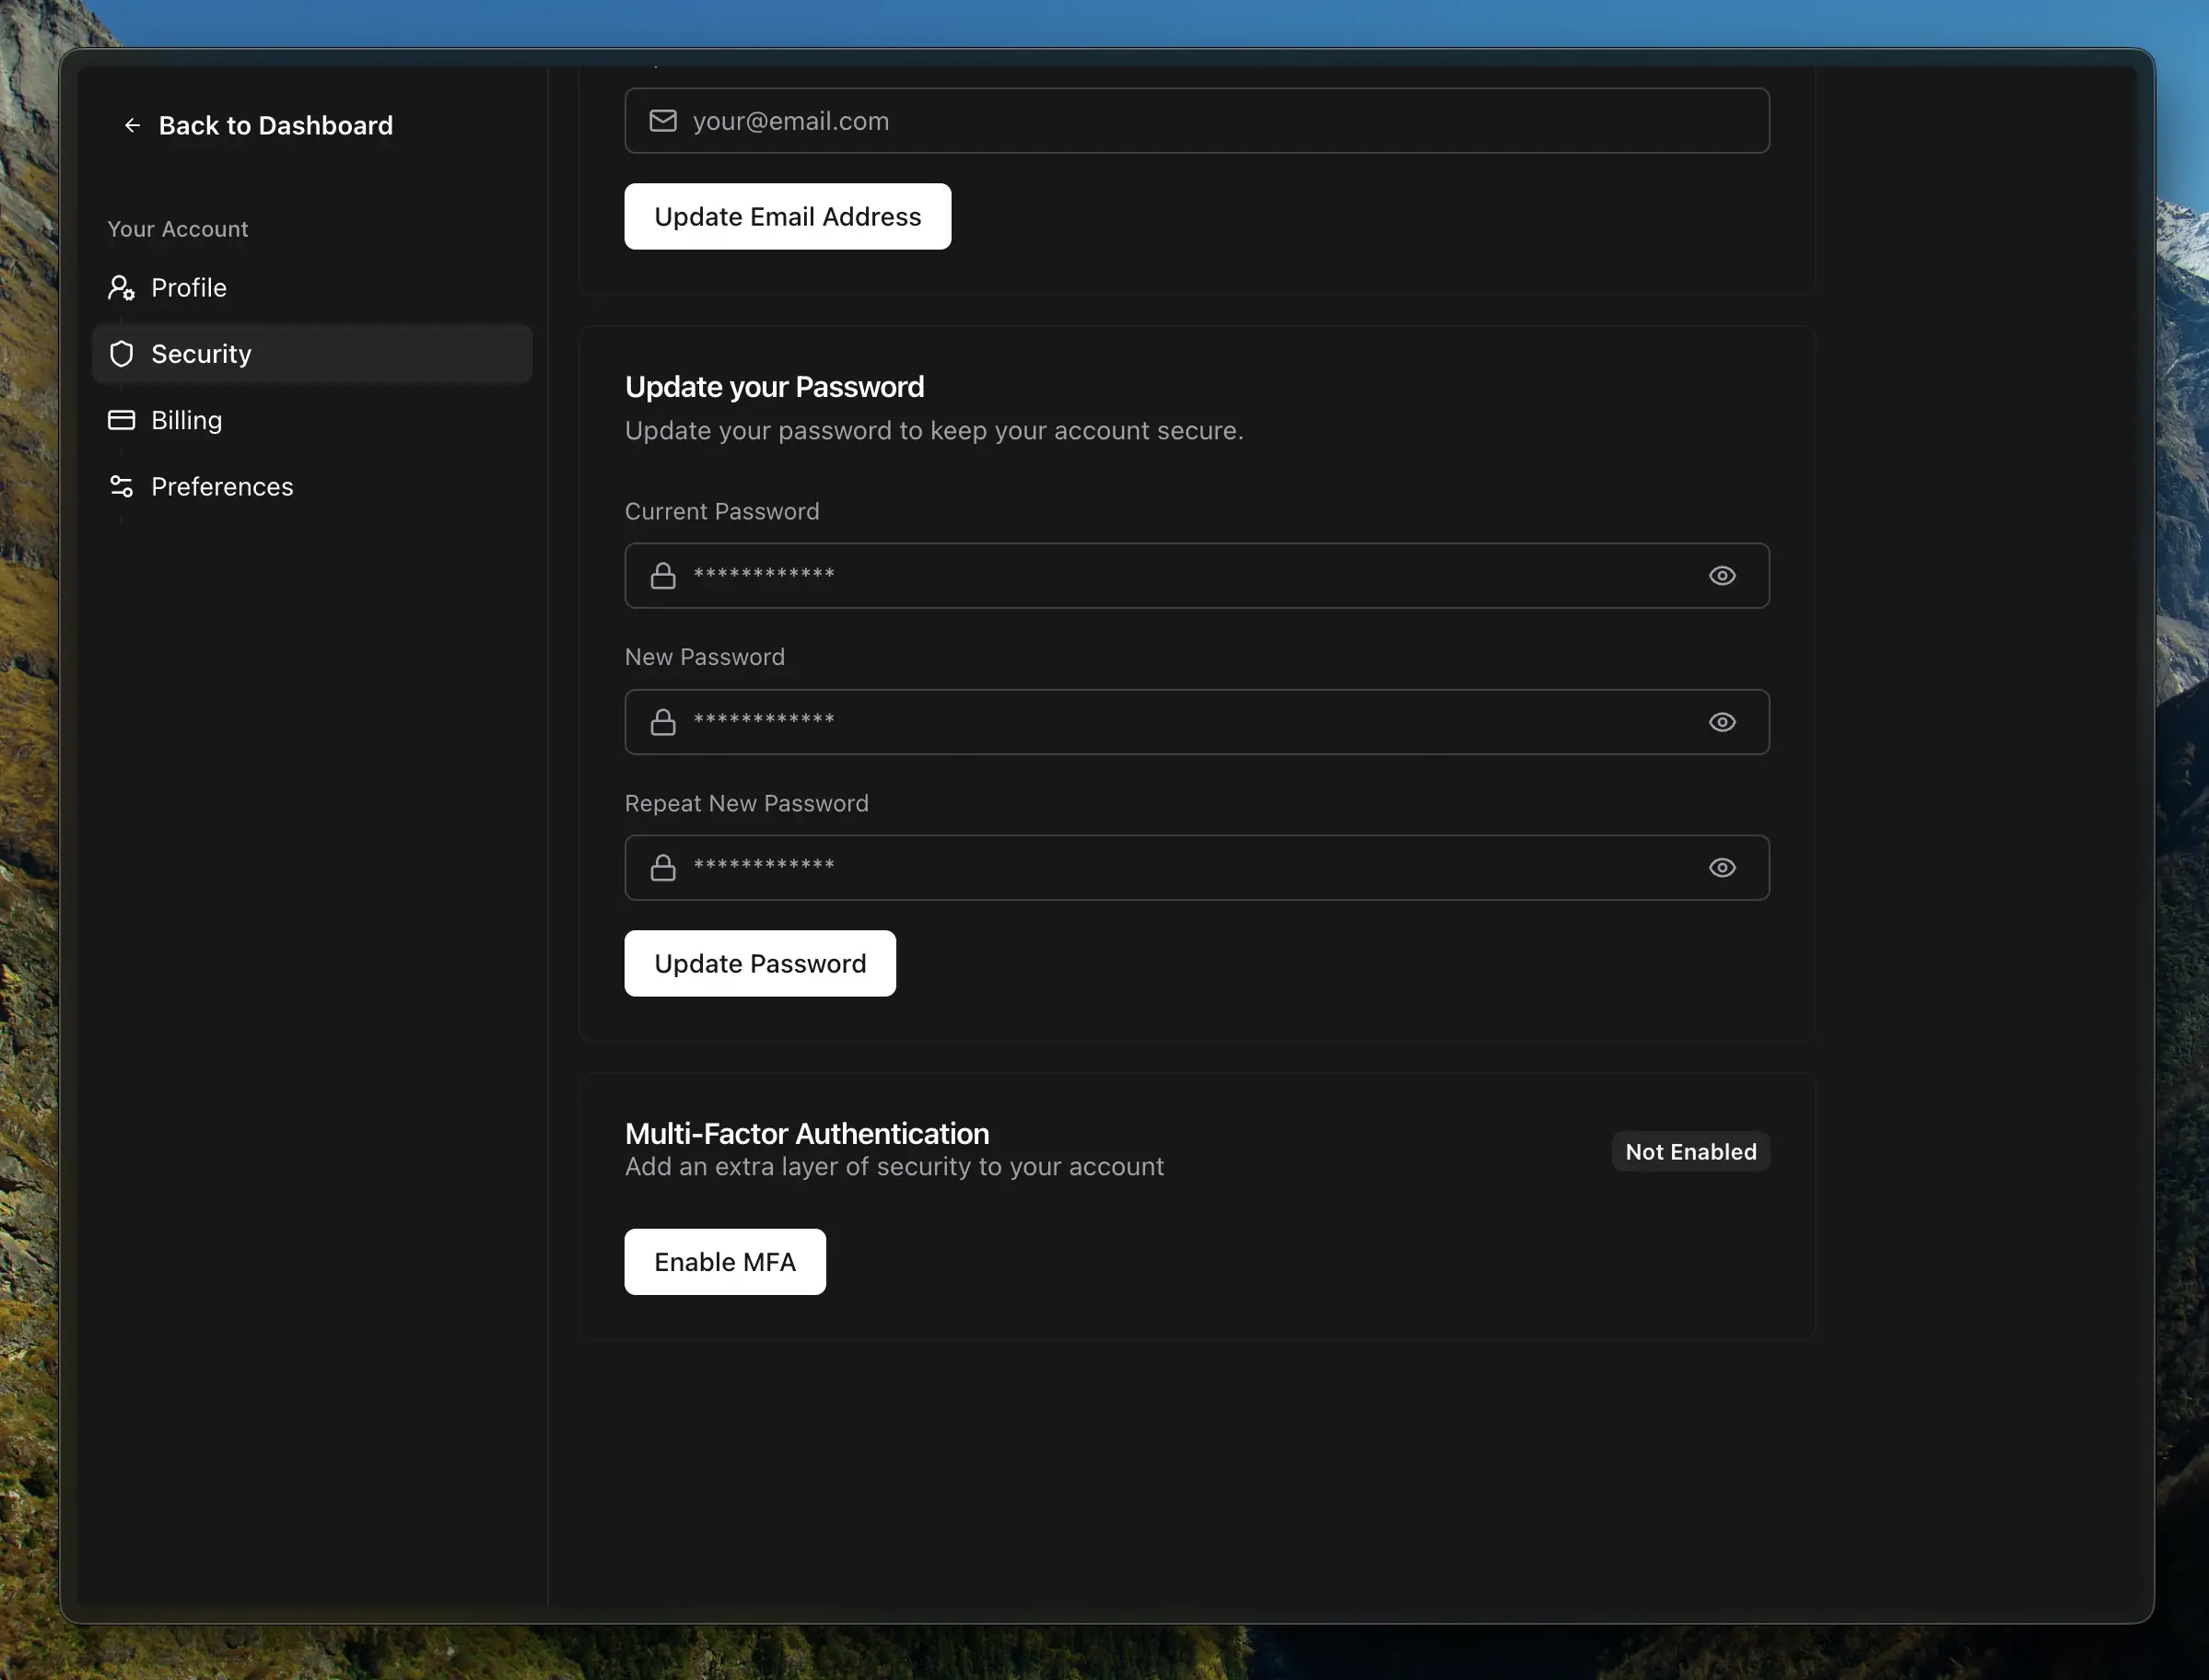Click the Update Email Address button
Viewport: 2209px width, 1680px height.
click(x=787, y=216)
